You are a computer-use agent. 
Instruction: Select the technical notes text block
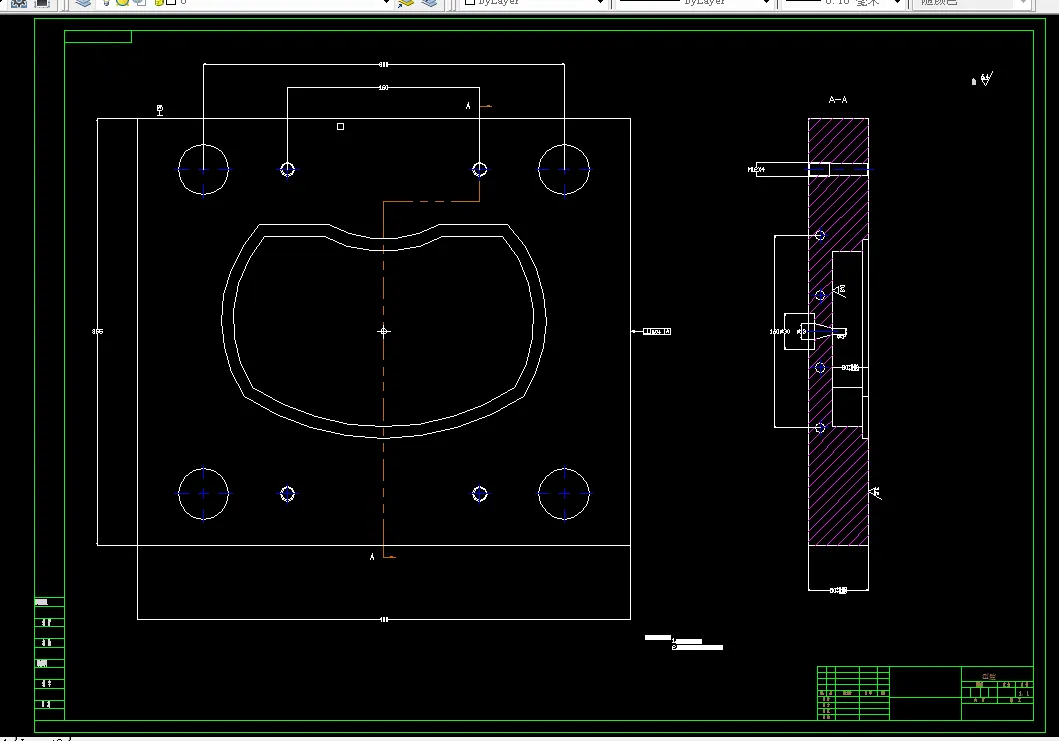pyautogui.click(x=683, y=642)
